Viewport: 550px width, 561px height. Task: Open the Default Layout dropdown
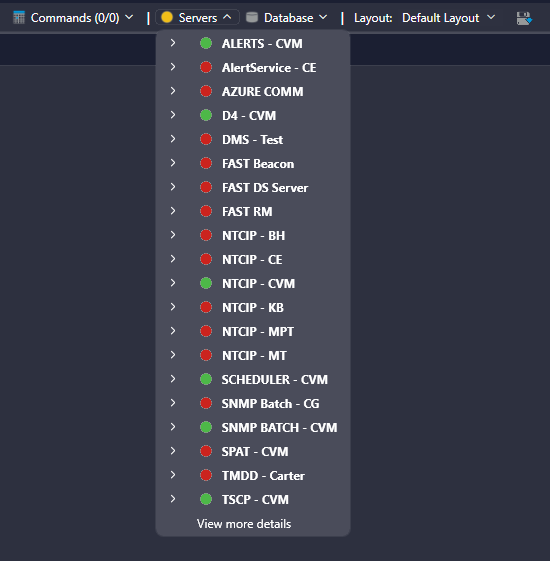pyautogui.click(x=448, y=18)
